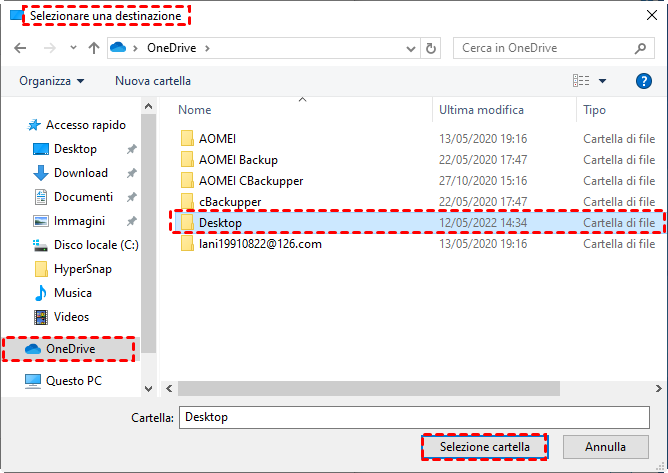Change the view layout icon
This screenshot has width=668, height=473.
[581, 81]
